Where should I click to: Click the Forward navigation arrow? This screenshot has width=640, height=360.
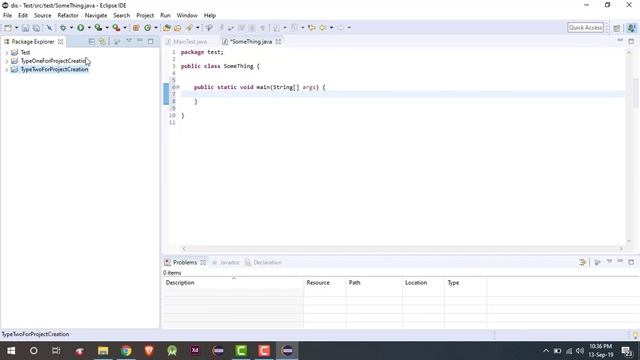coord(340,28)
